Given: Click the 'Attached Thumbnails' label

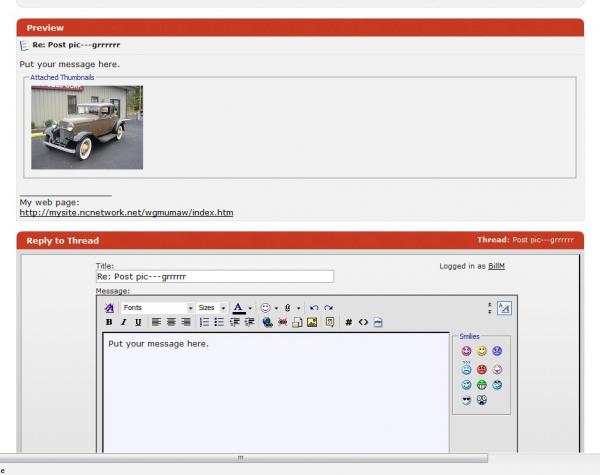Looking at the screenshot, I should coord(62,77).
